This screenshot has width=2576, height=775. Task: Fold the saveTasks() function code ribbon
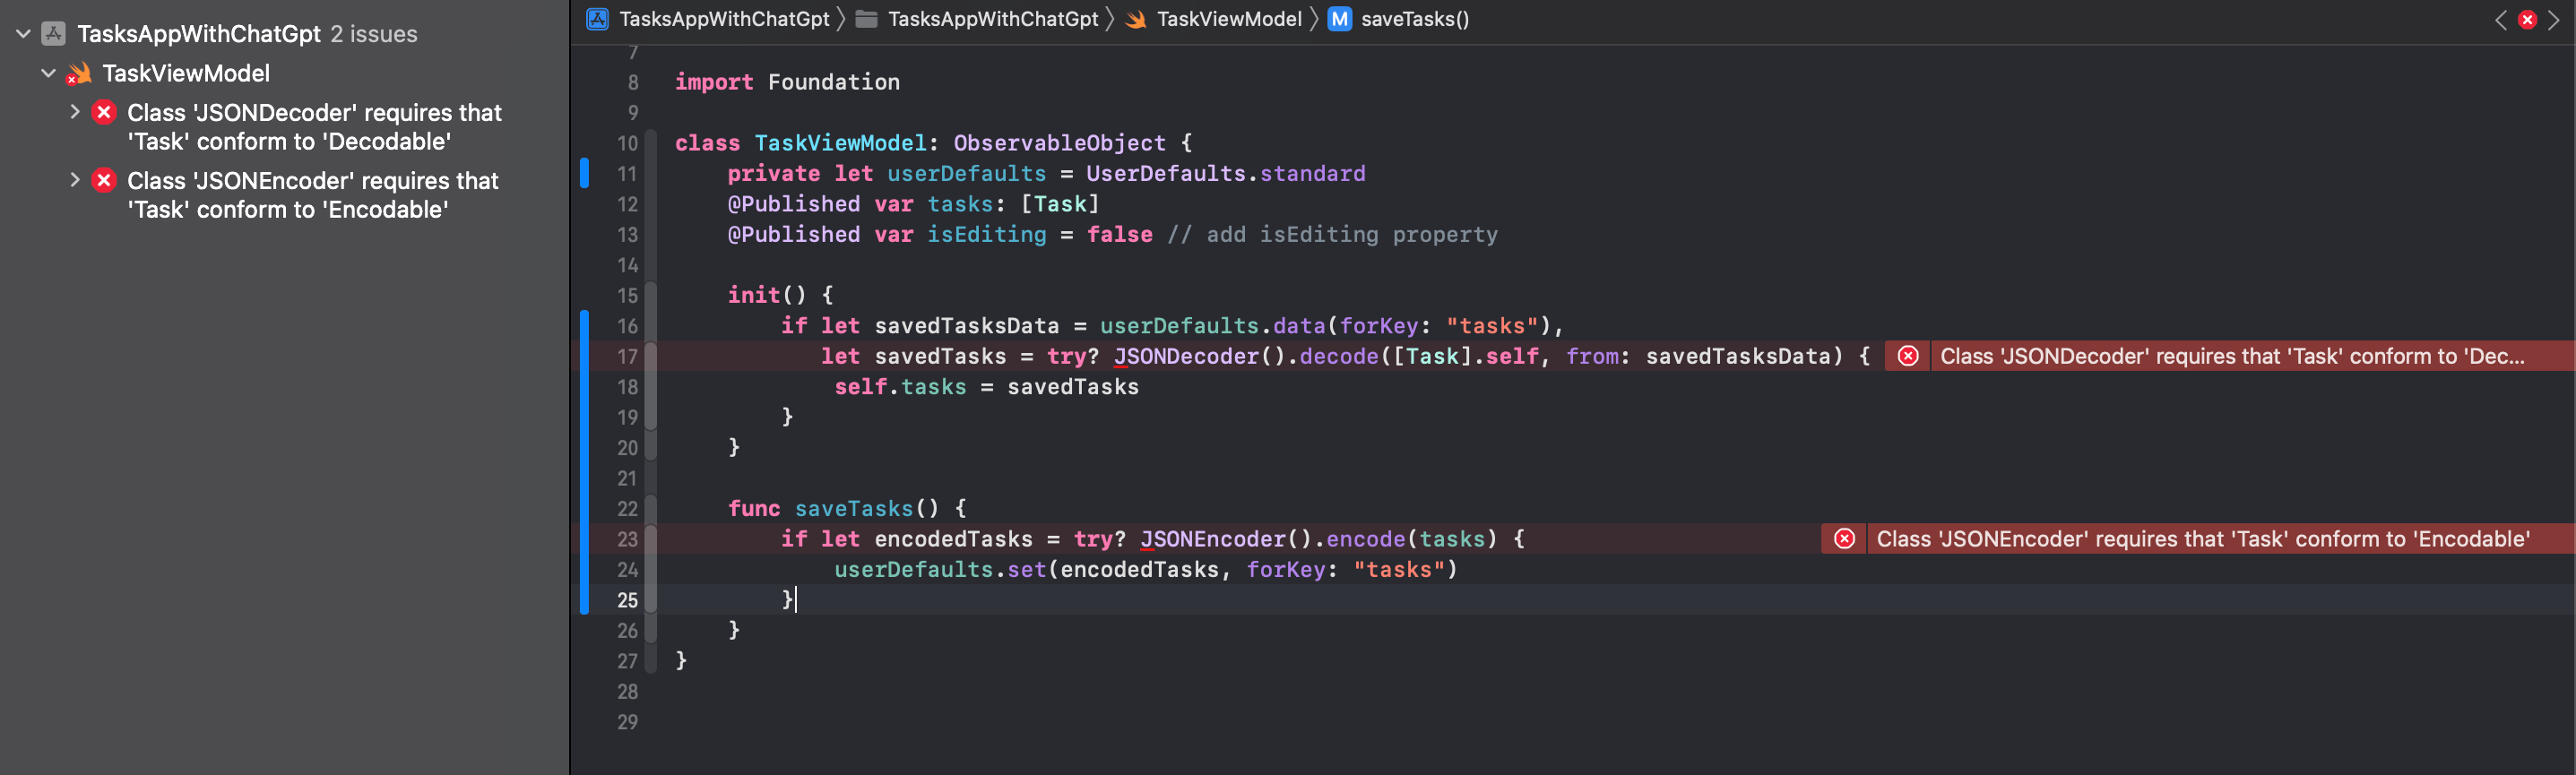click(651, 569)
